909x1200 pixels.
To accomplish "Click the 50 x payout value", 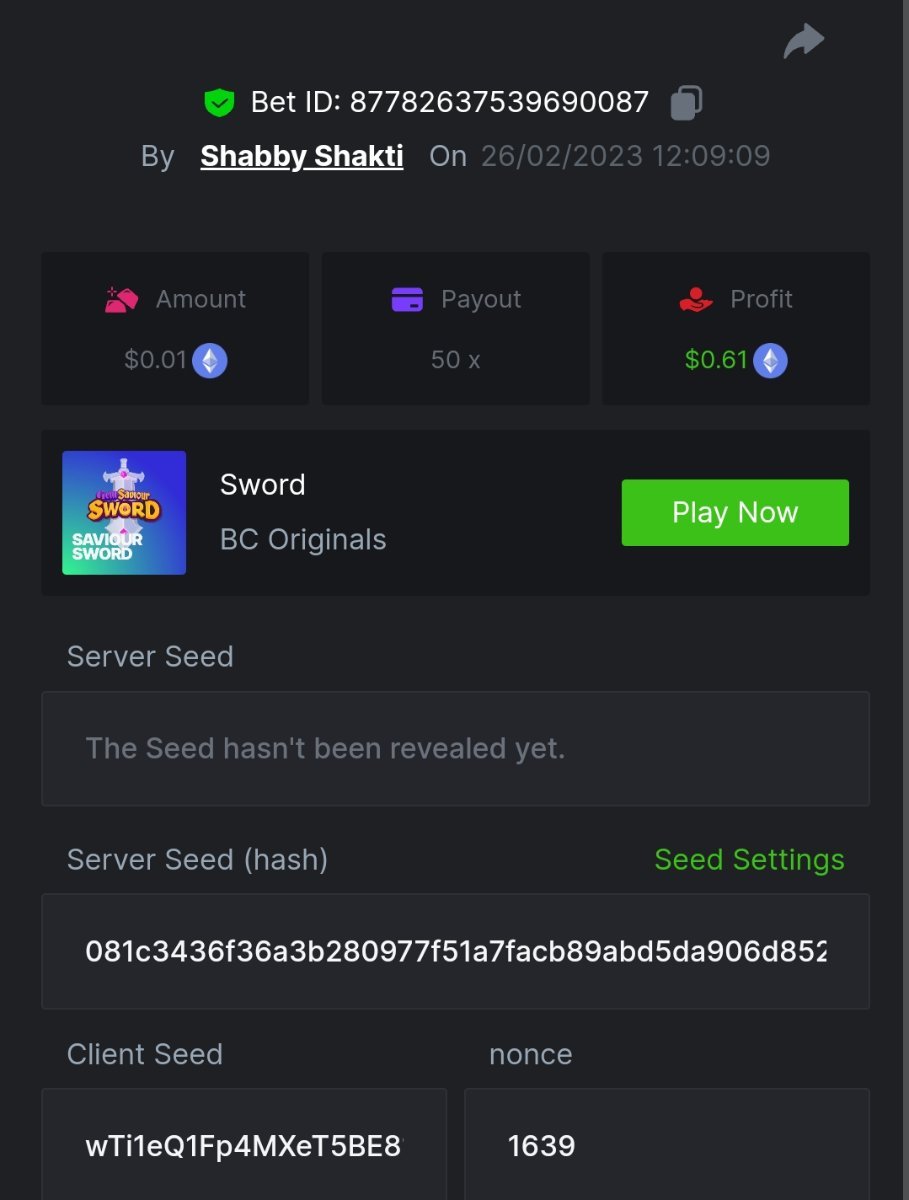I will coord(455,360).
